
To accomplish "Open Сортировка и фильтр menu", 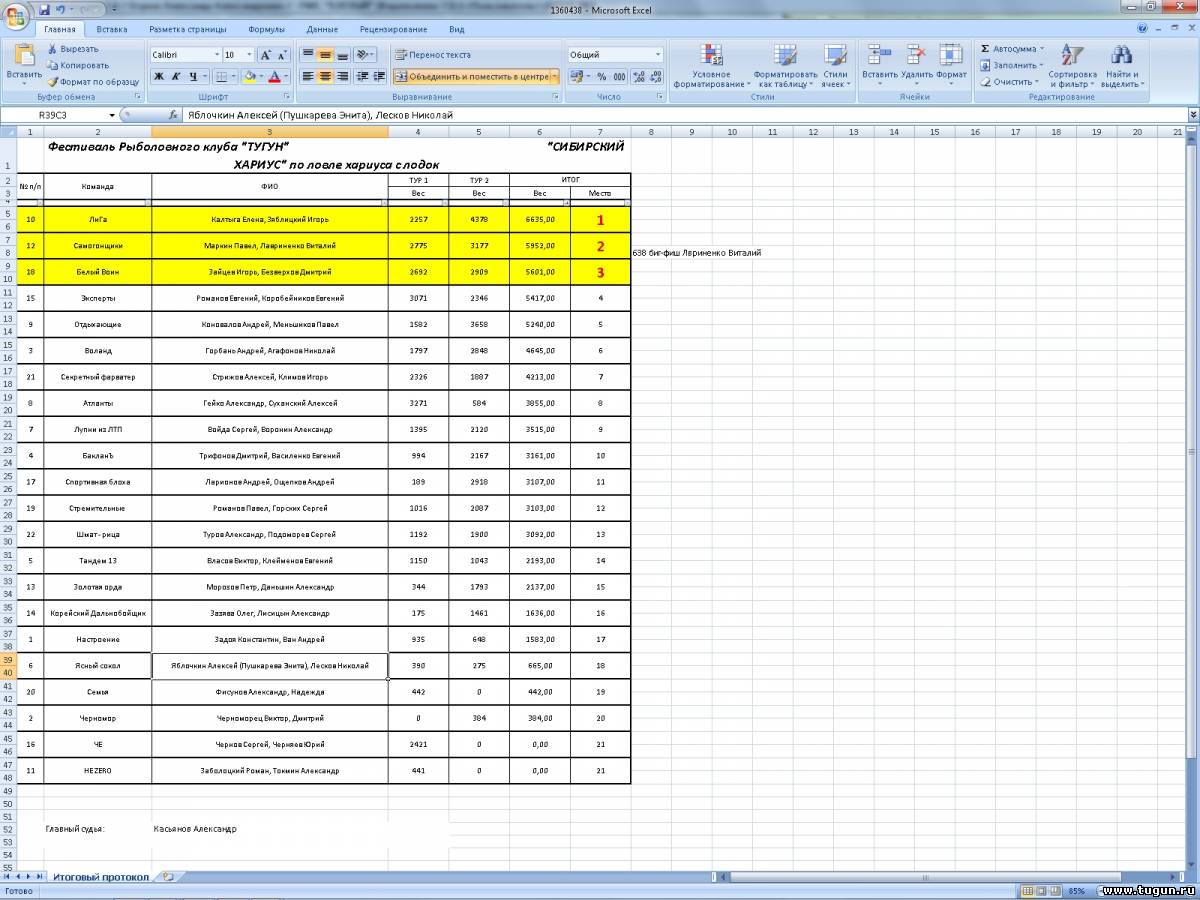I will (x=1072, y=66).
